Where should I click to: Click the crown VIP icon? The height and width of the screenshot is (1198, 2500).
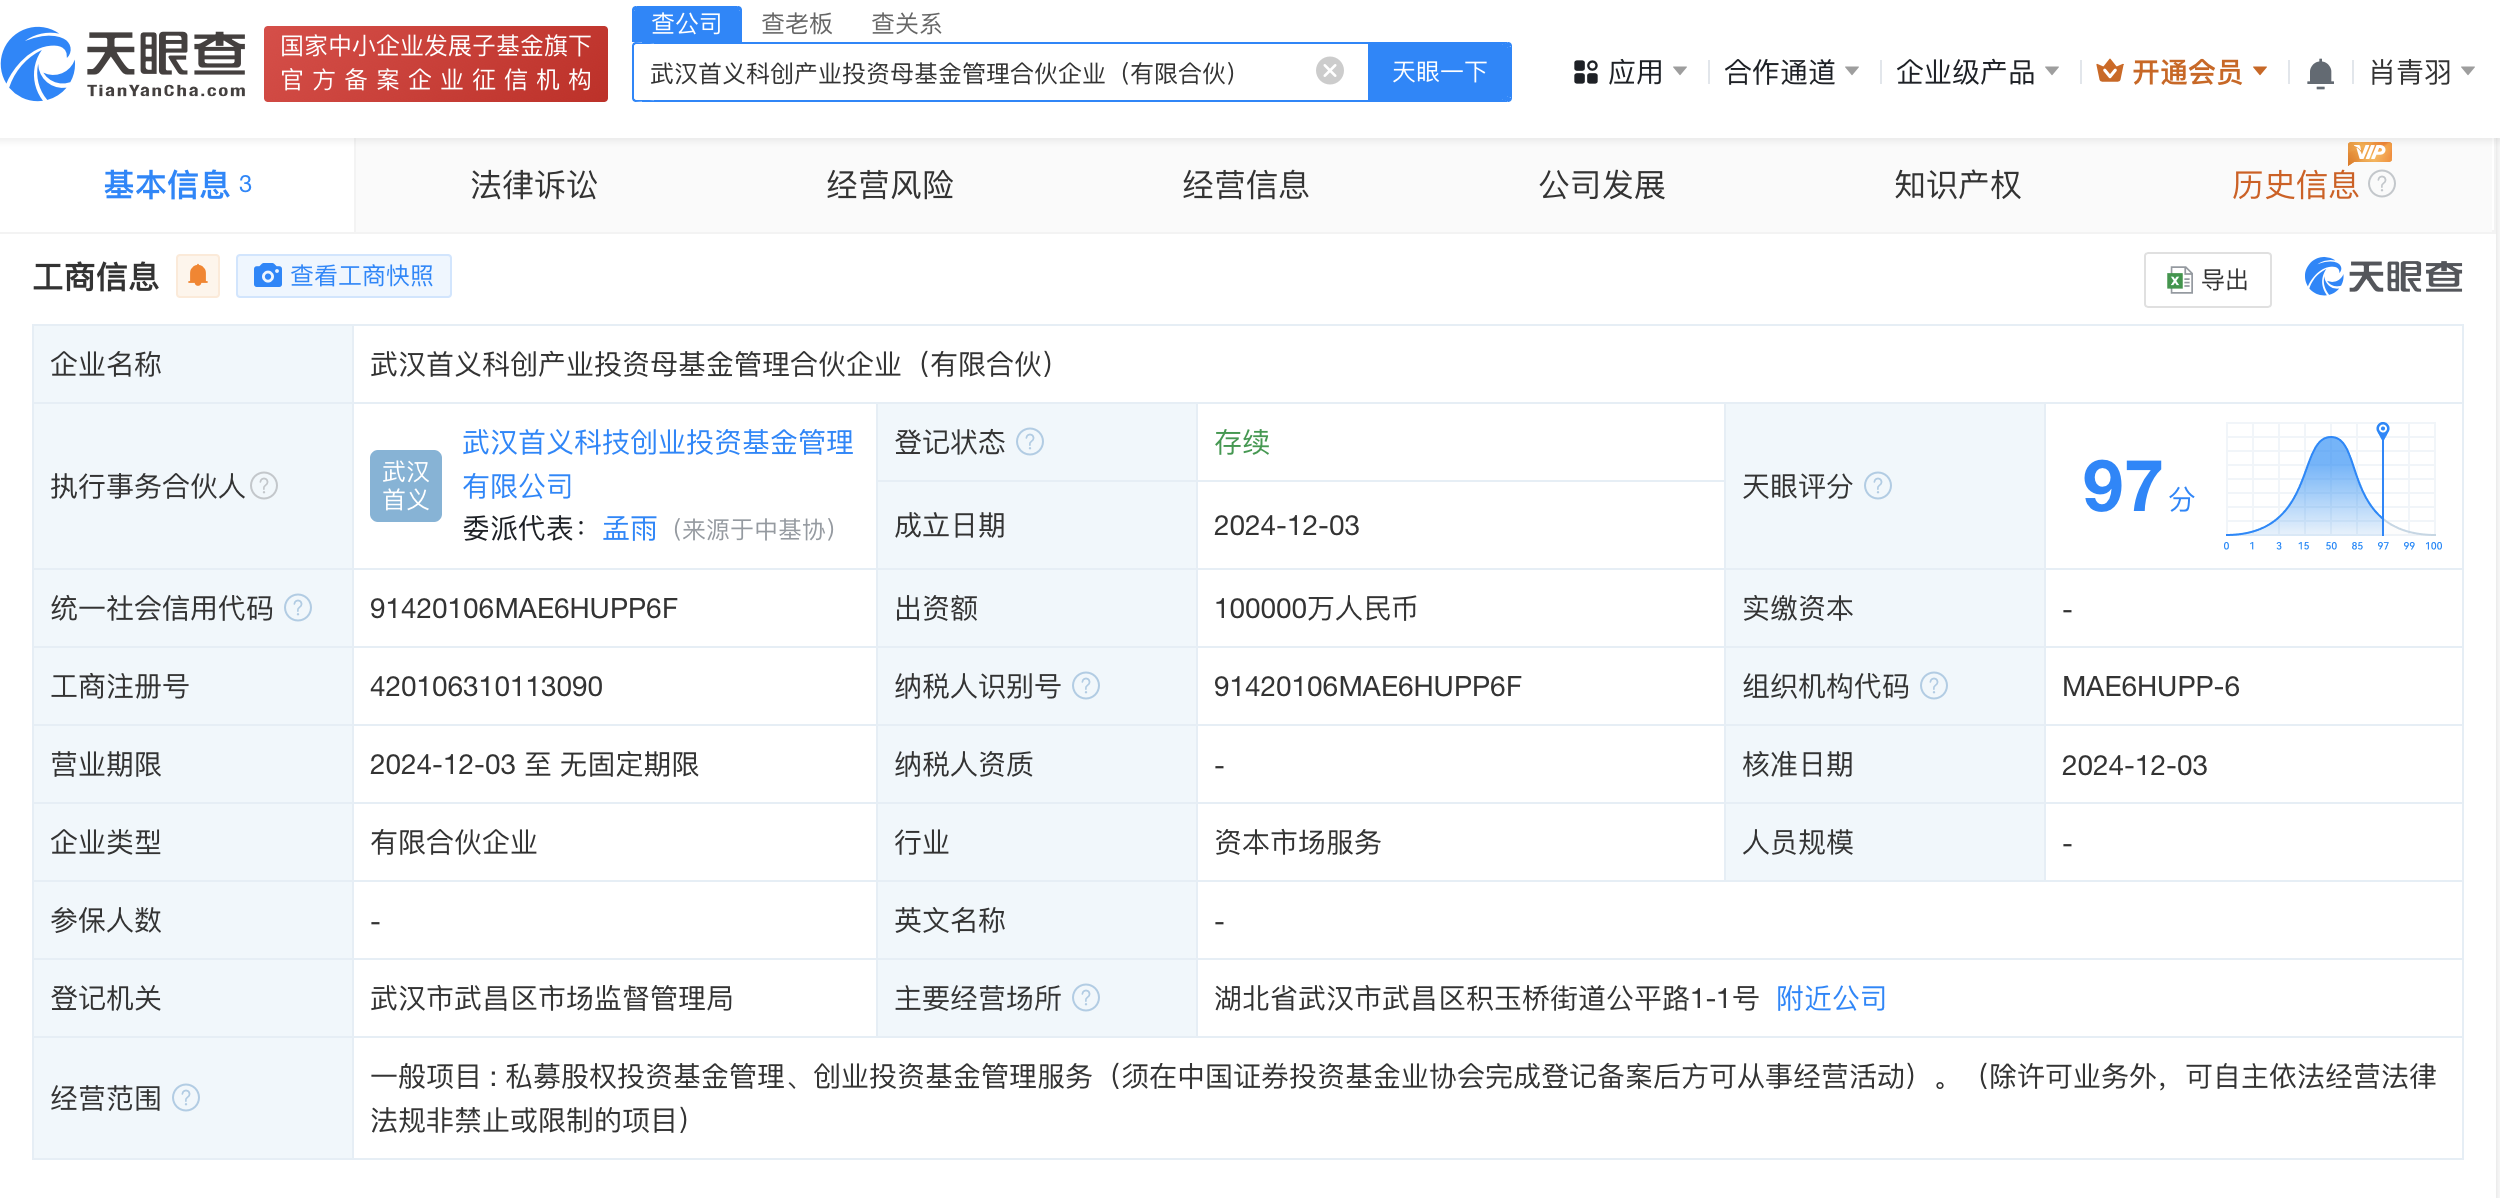pos(2110,71)
